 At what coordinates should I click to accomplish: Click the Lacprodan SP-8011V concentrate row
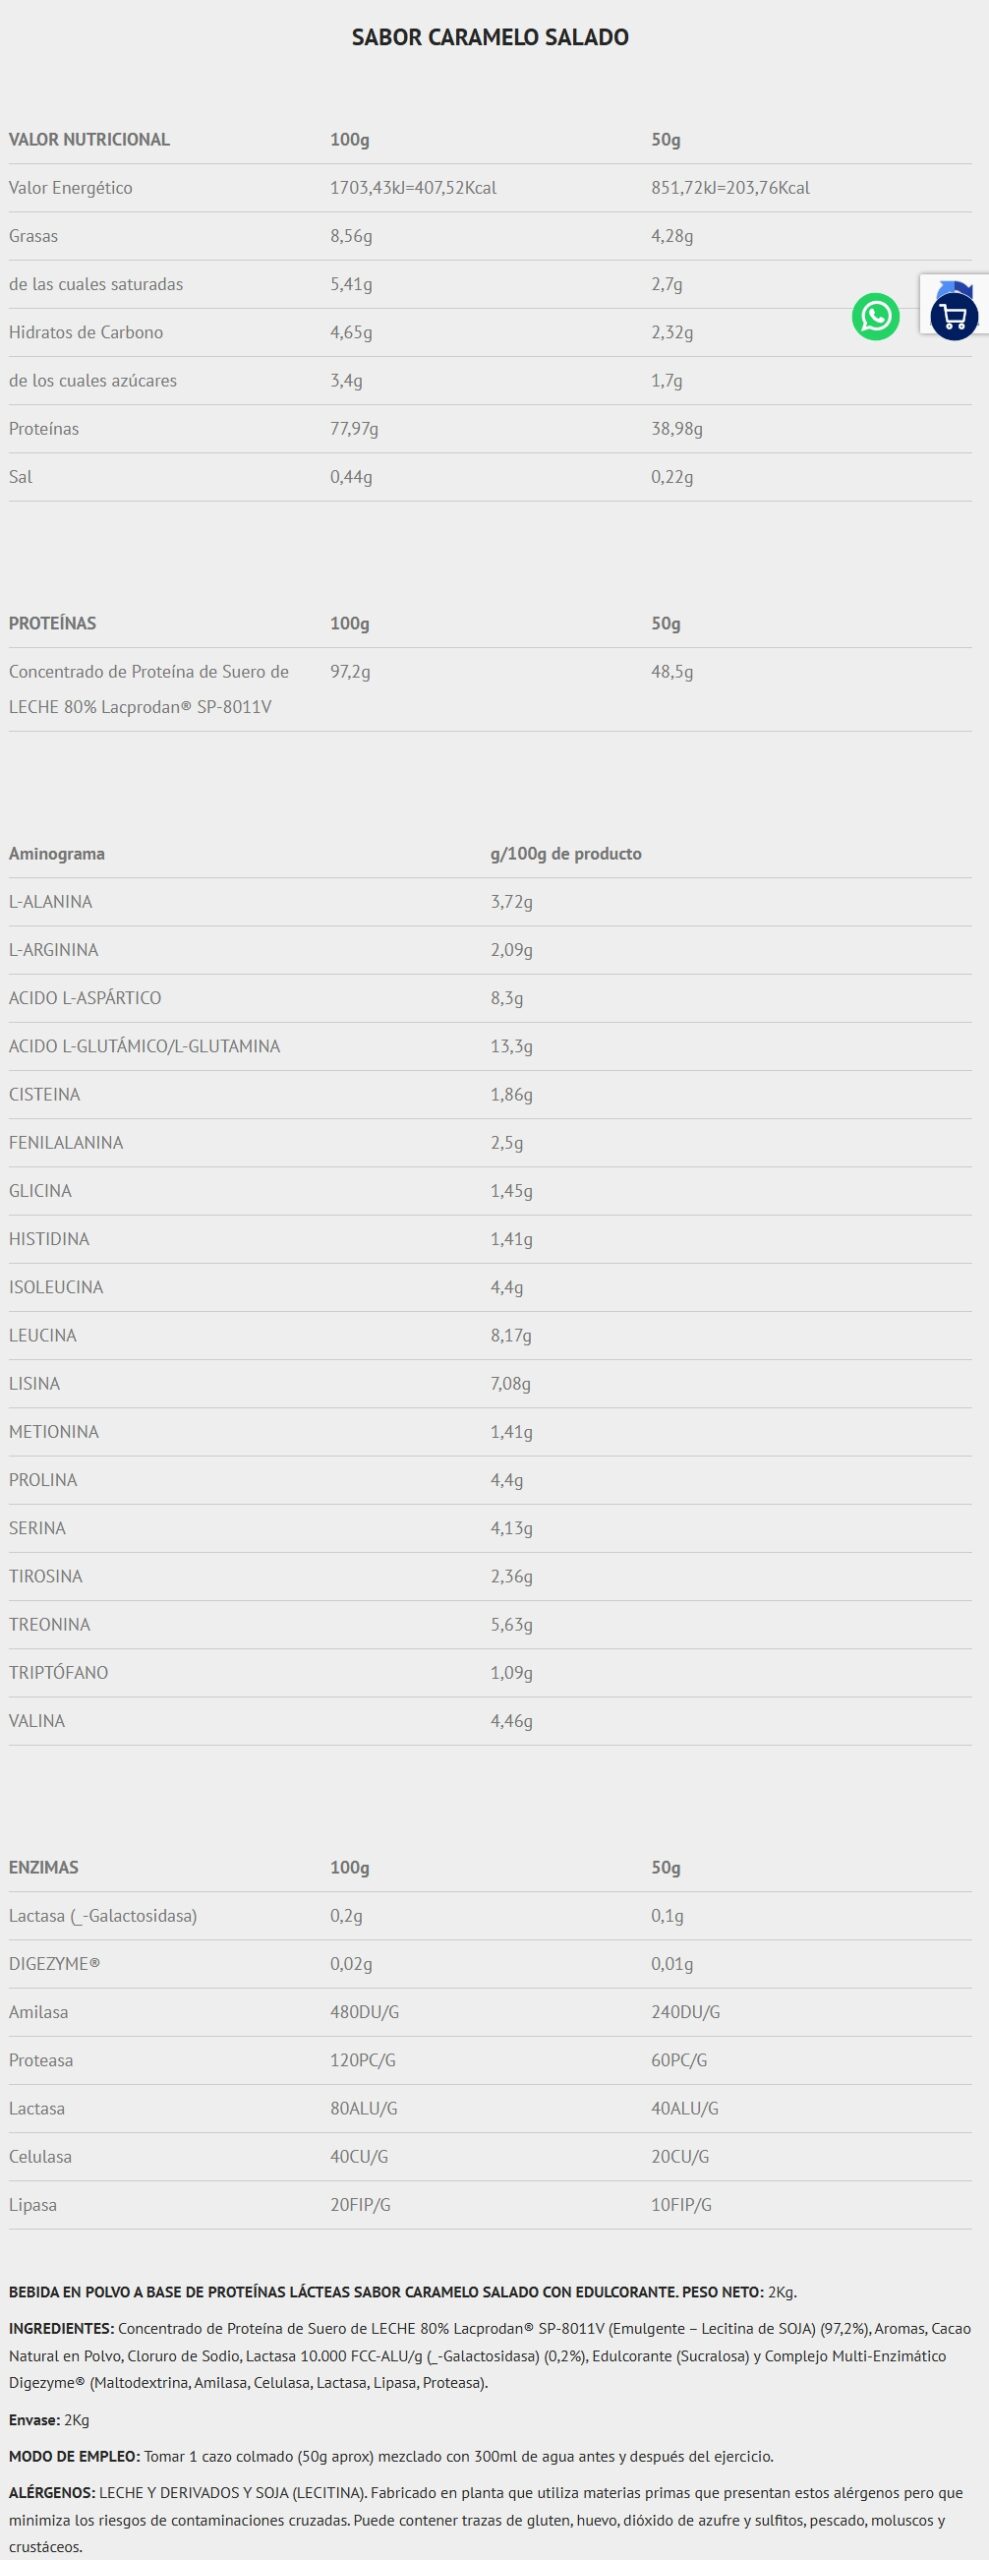[x=148, y=689]
